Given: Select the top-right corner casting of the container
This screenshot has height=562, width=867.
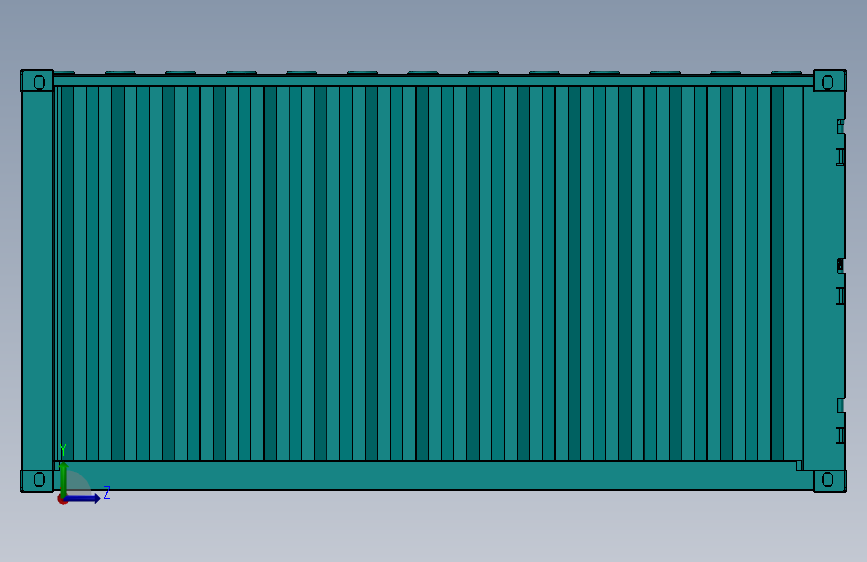Looking at the screenshot, I should 830,81.
